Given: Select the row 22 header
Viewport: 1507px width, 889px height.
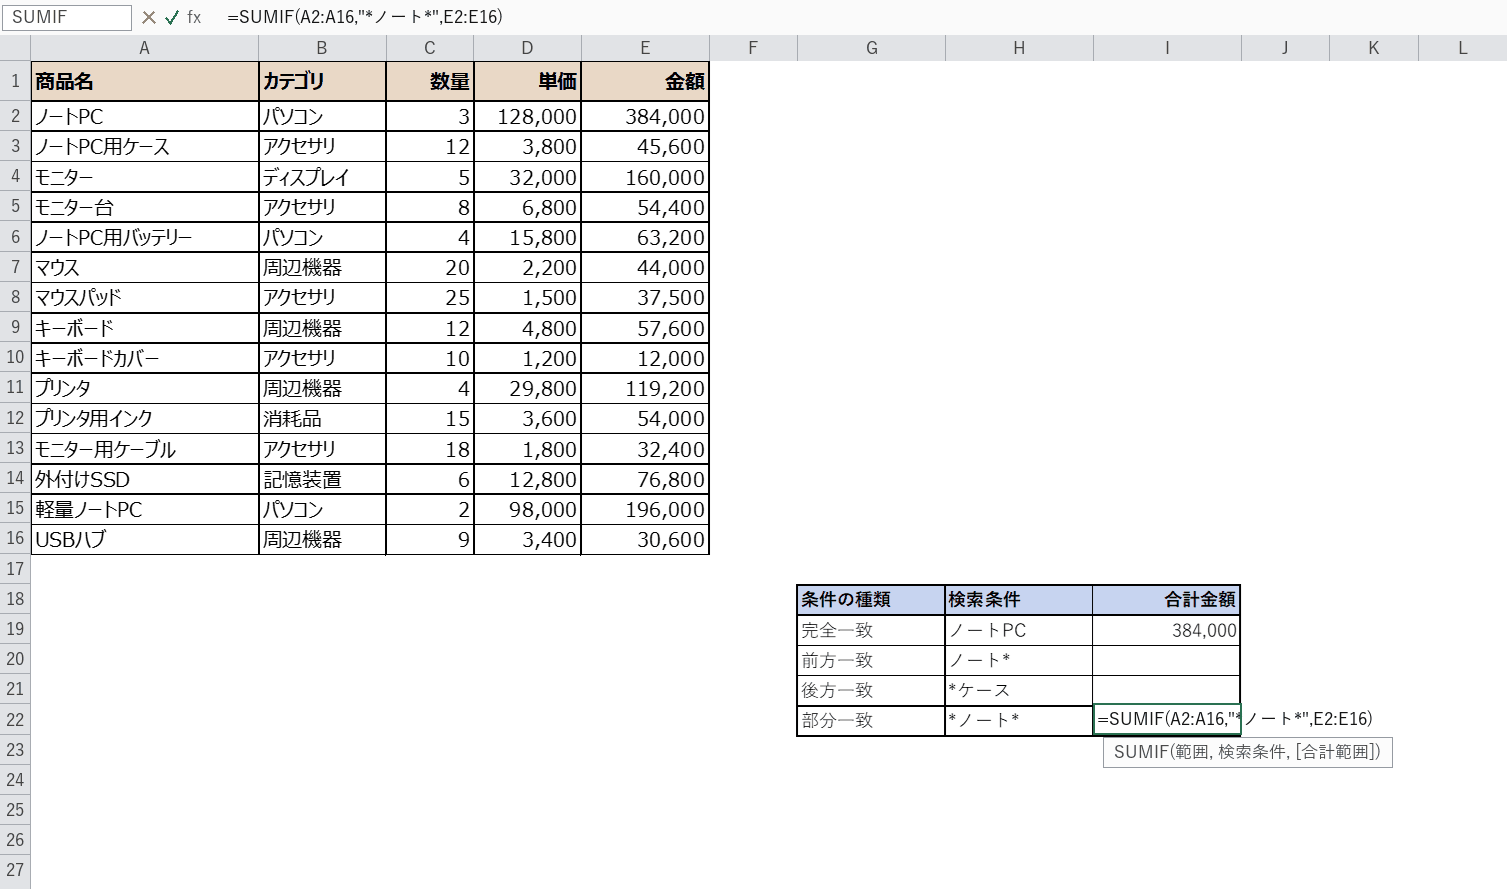Looking at the screenshot, I should pos(15,720).
